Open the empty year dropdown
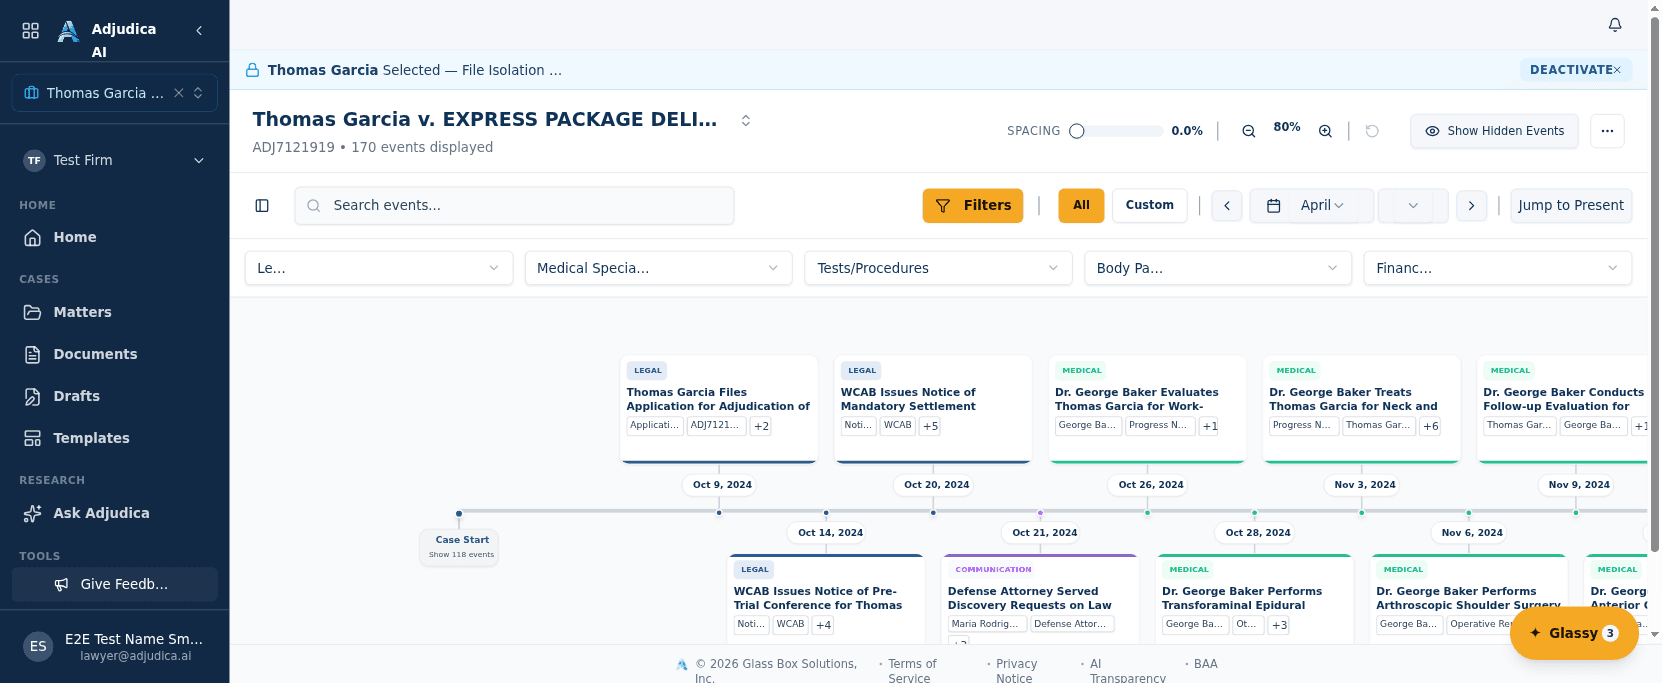Screen dimensions: 1662x683 (x=1413, y=205)
